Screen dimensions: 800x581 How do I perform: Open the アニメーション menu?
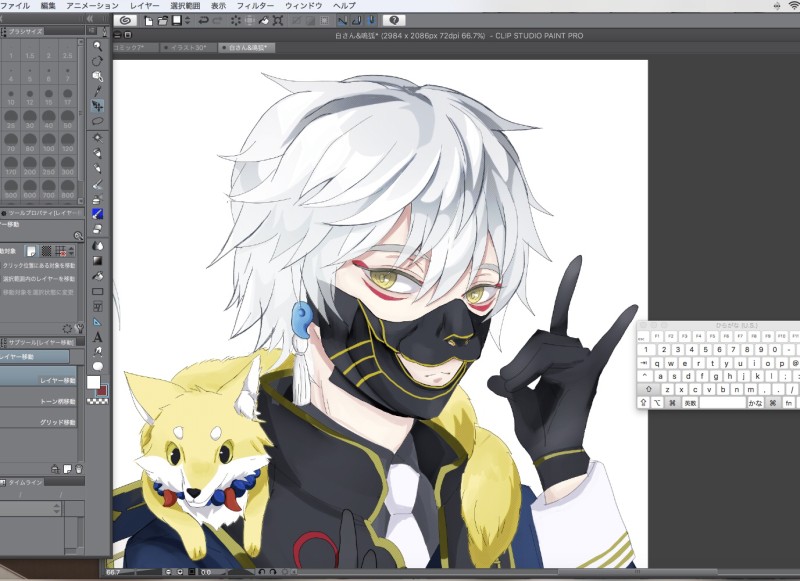(x=92, y=6)
